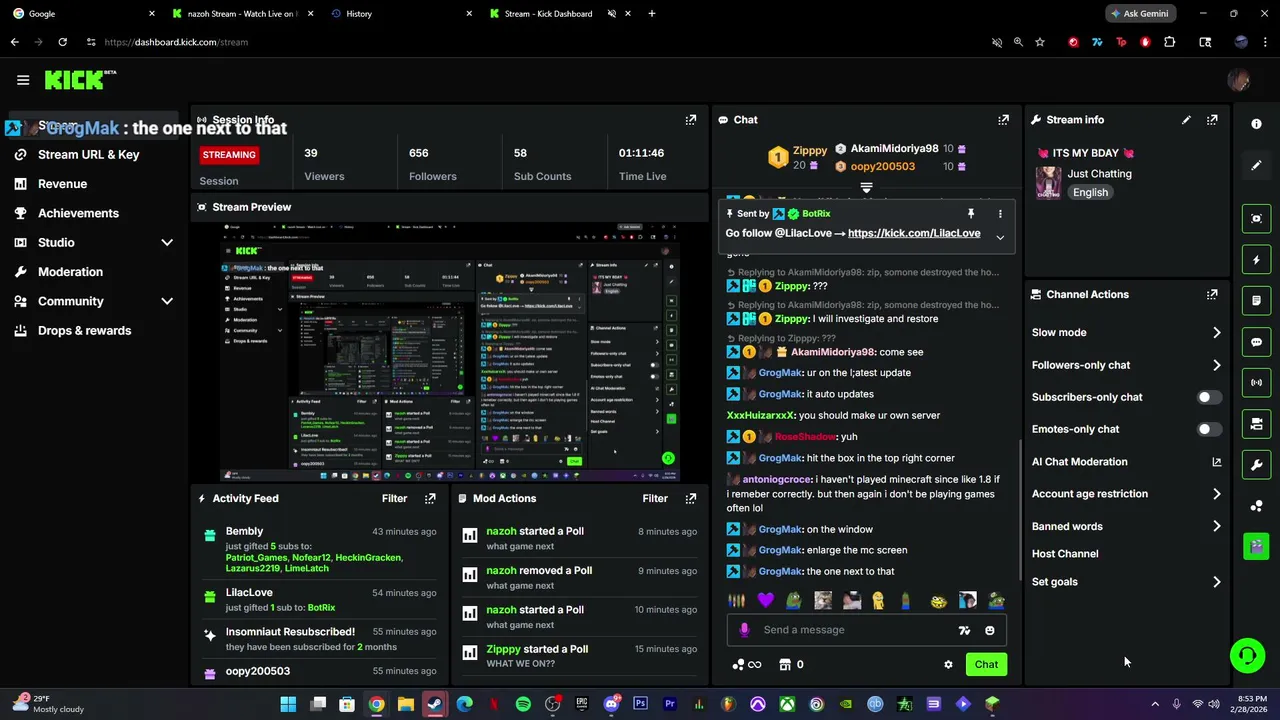Open the Kick hamburger navigation menu

click(23, 80)
